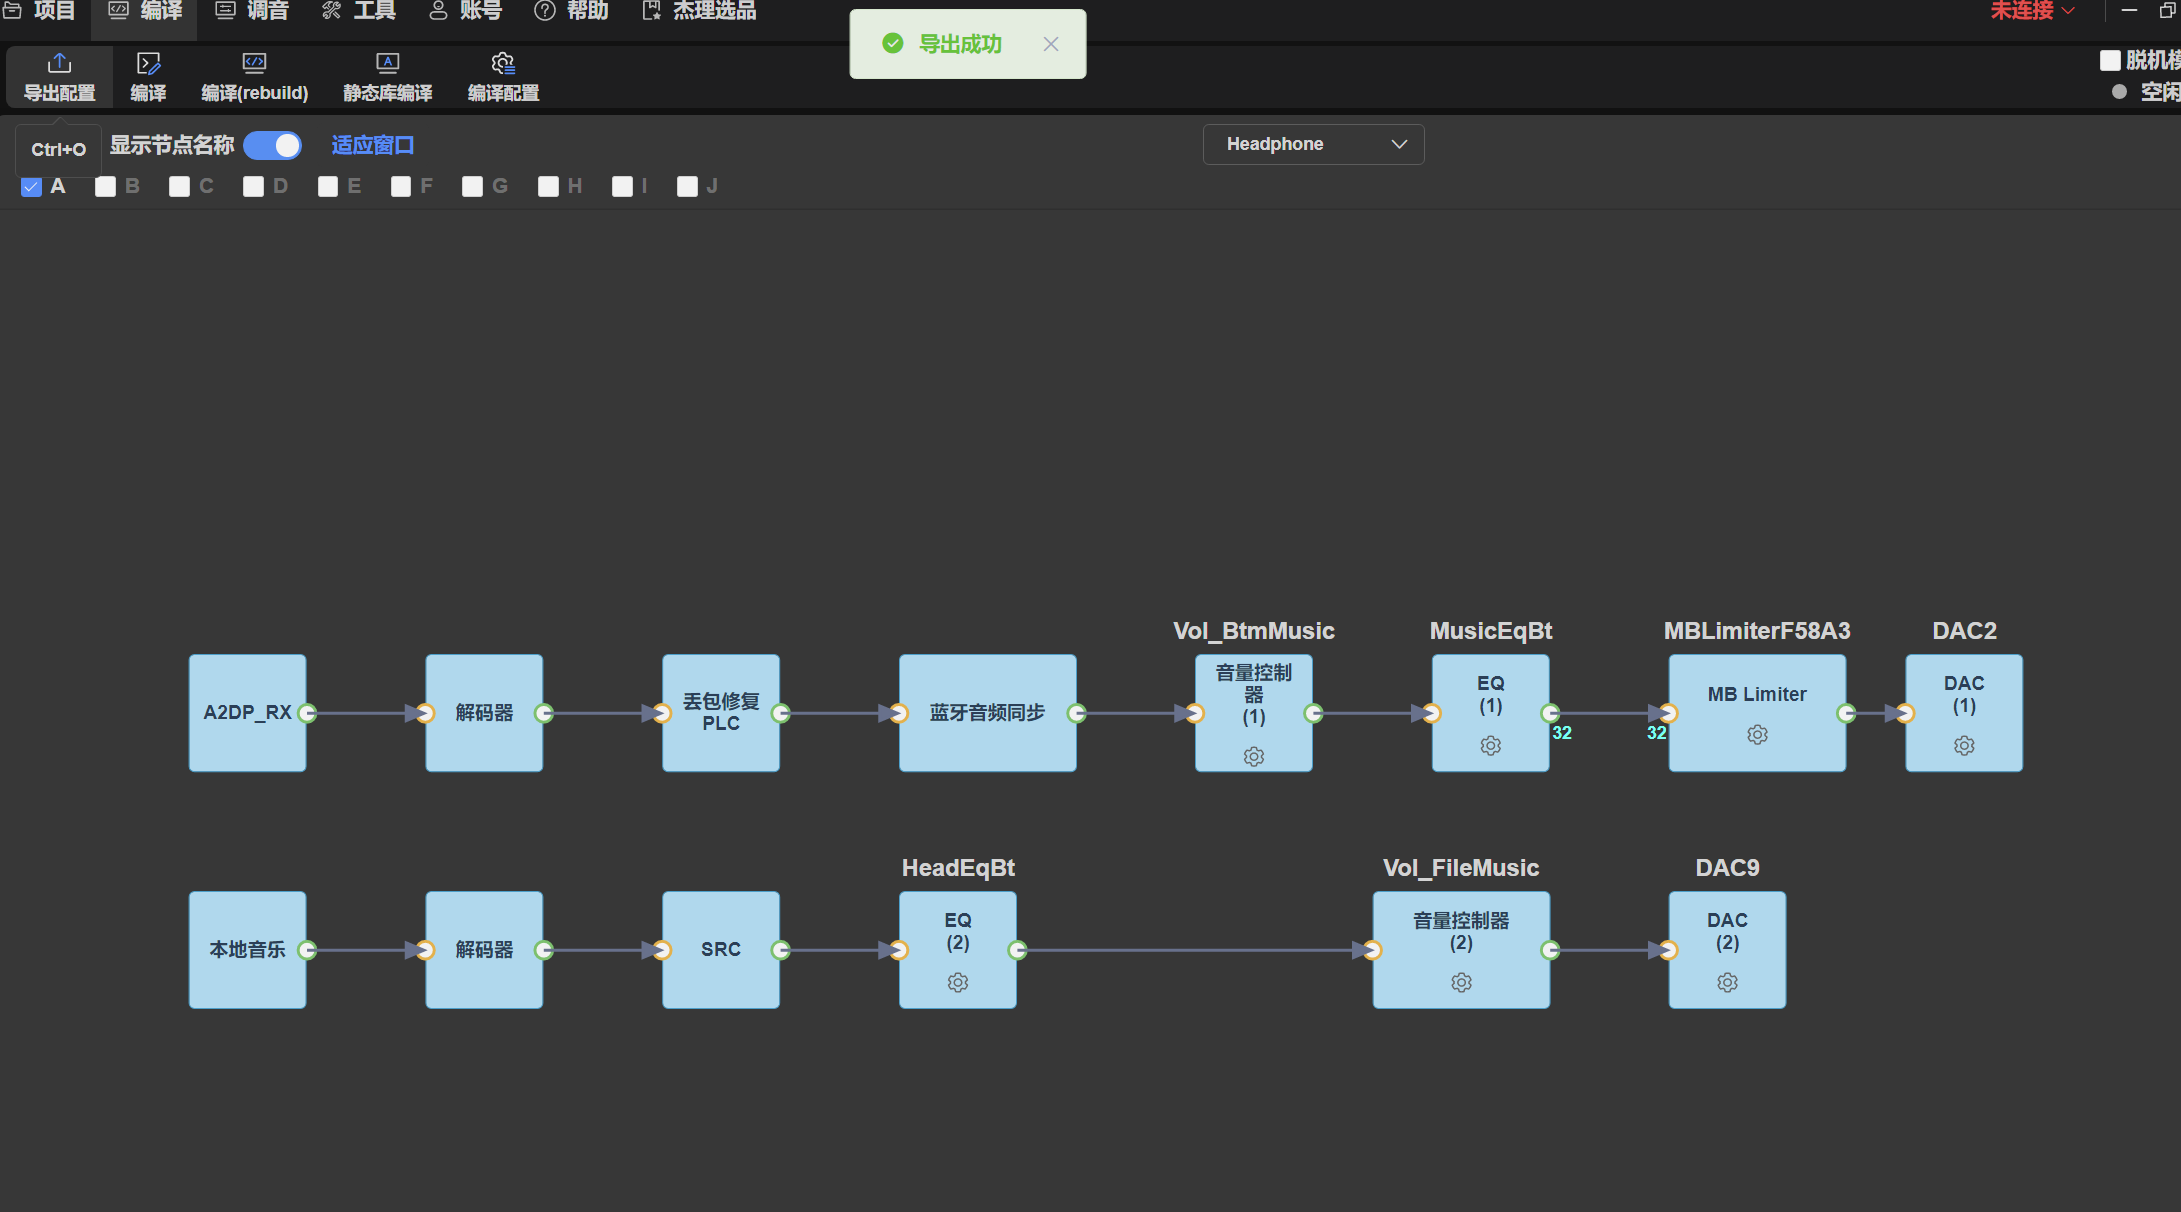This screenshot has height=1212, width=2181.
Task: Select the 本地音乐 node block
Action: point(247,950)
